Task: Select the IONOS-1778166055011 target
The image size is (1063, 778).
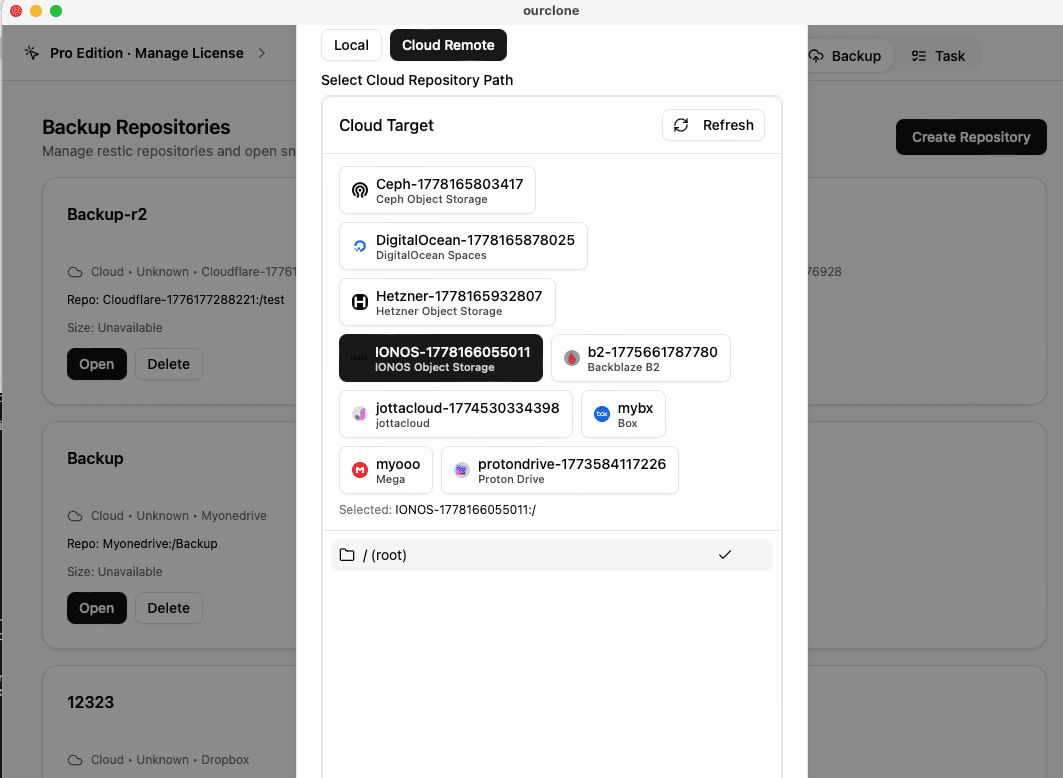Action: pyautogui.click(x=441, y=358)
